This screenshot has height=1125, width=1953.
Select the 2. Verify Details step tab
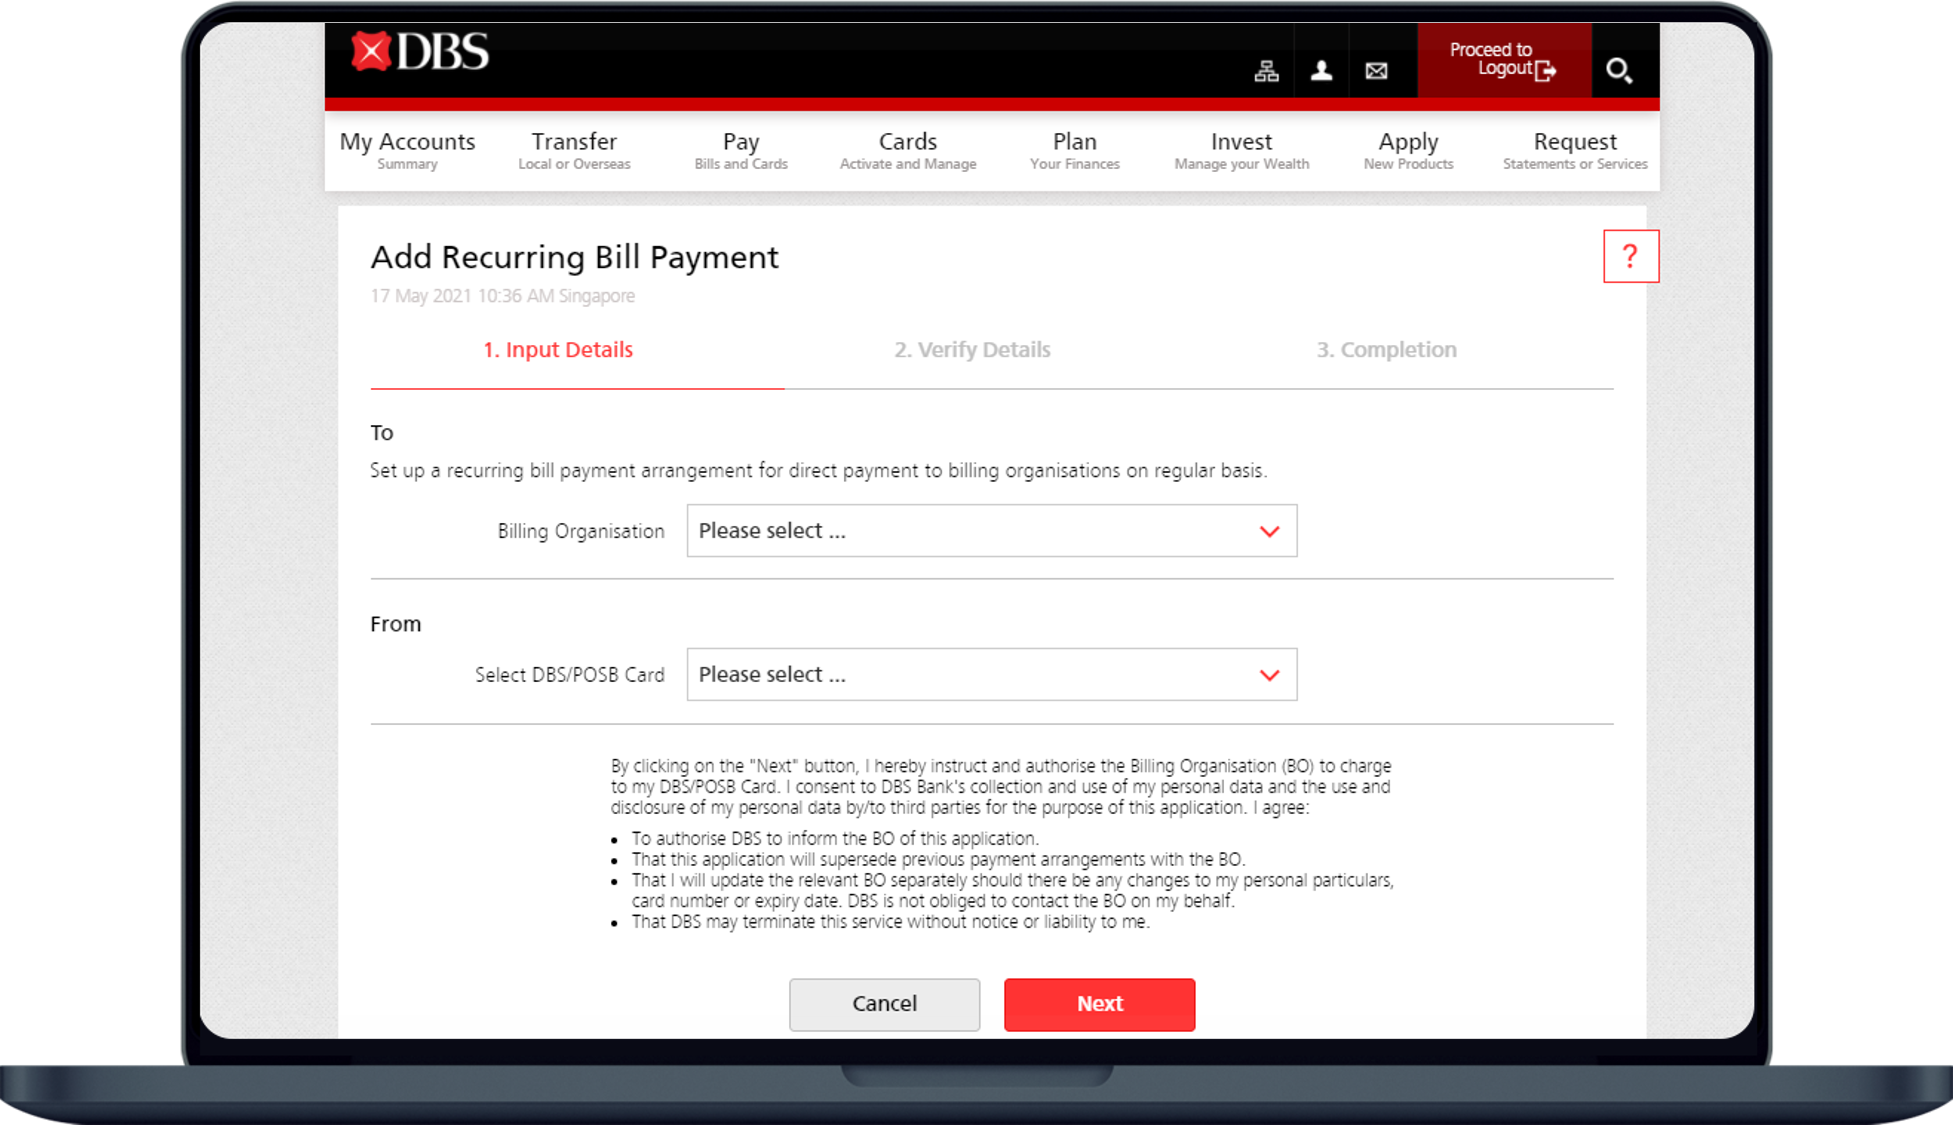(972, 350)
